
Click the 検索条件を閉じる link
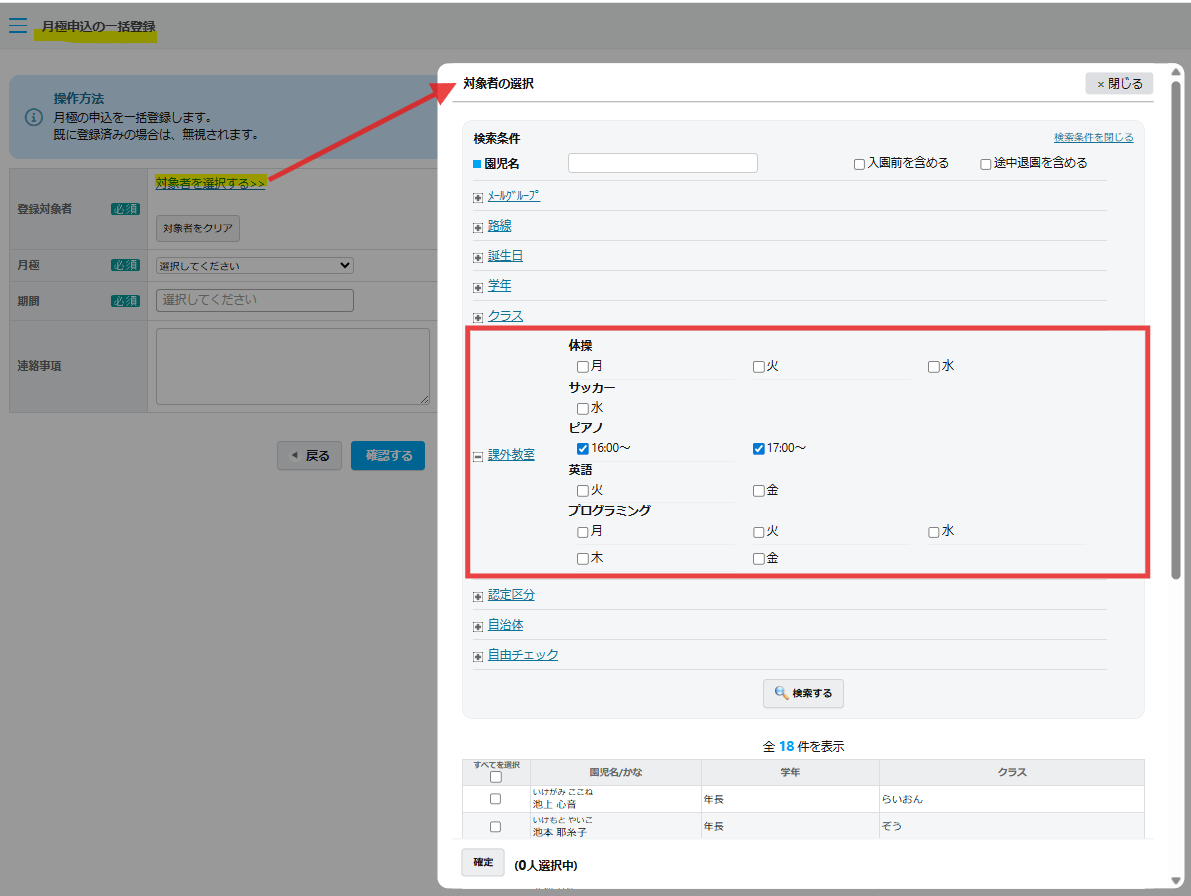[x=1093, y=138]
